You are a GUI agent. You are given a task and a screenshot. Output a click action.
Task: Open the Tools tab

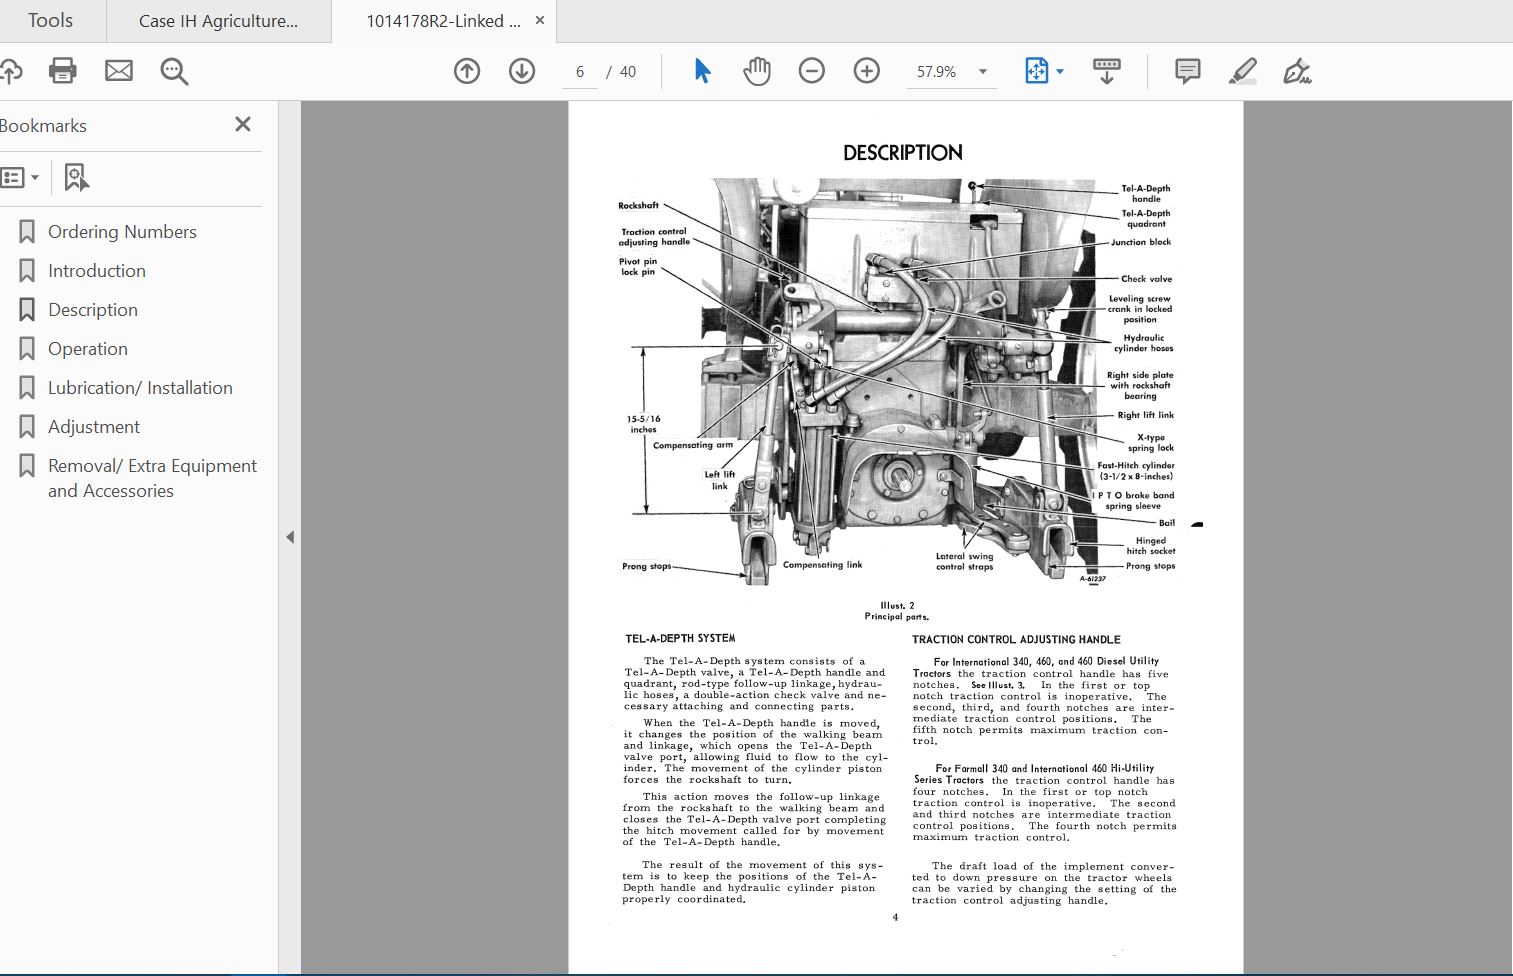(x=50, y=21)
